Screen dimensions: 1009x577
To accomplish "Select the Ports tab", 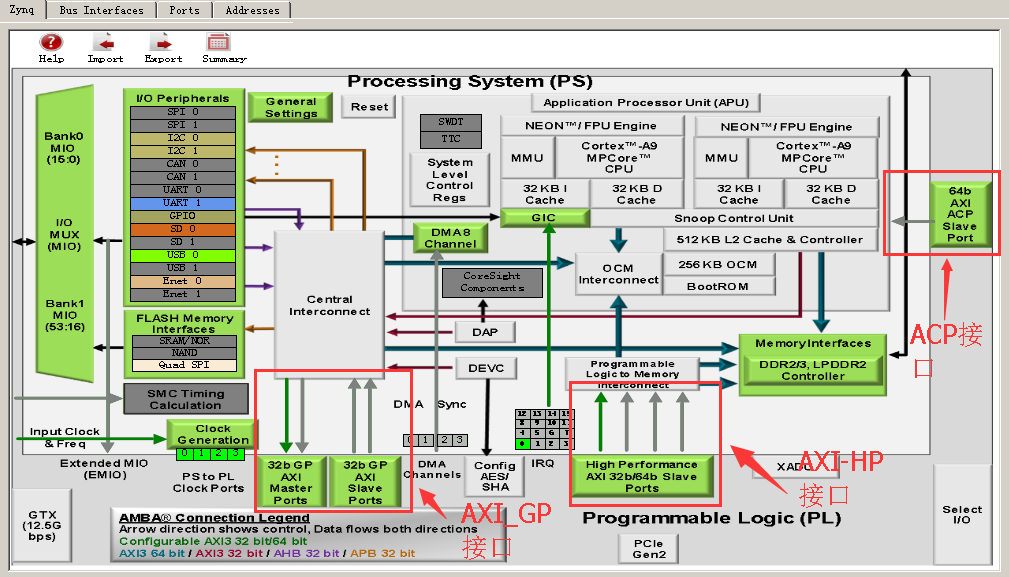I will 184,10.
